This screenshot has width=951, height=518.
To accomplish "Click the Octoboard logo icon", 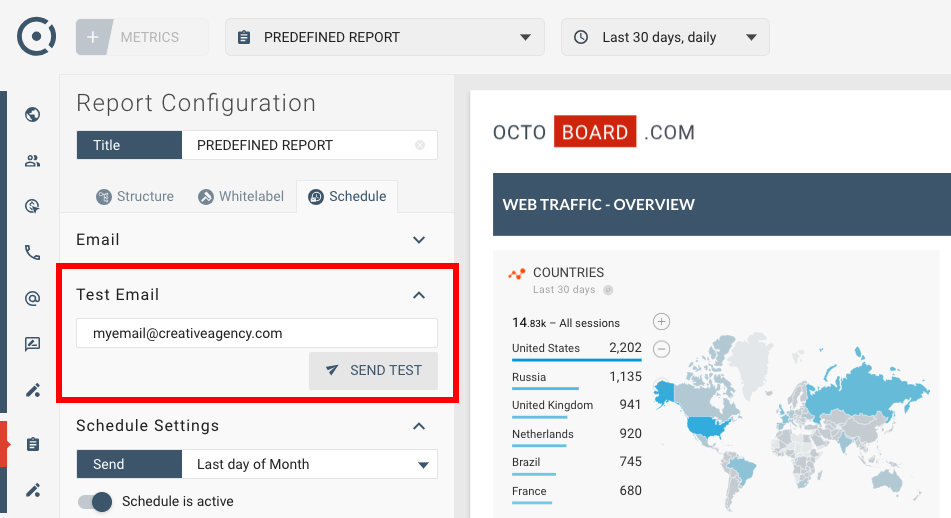I will 36,36.
